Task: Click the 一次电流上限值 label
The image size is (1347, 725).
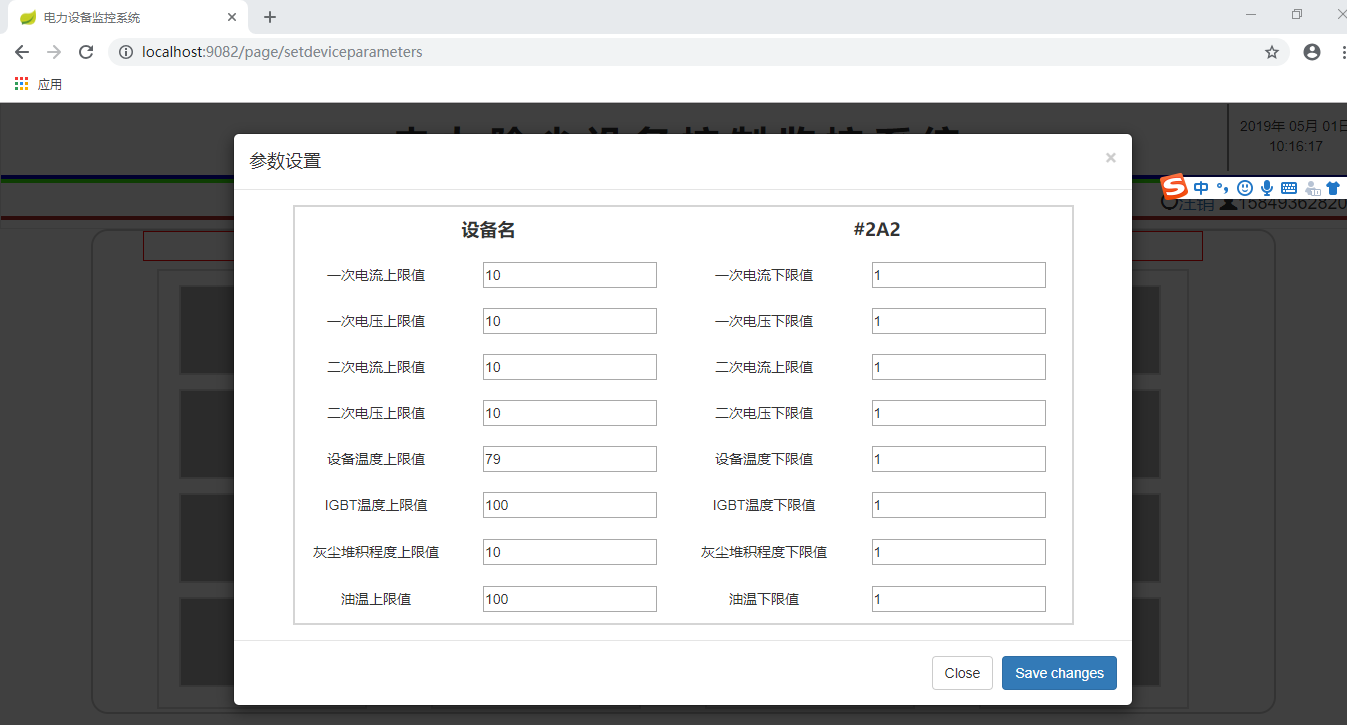Action: [x=376, y=275]
